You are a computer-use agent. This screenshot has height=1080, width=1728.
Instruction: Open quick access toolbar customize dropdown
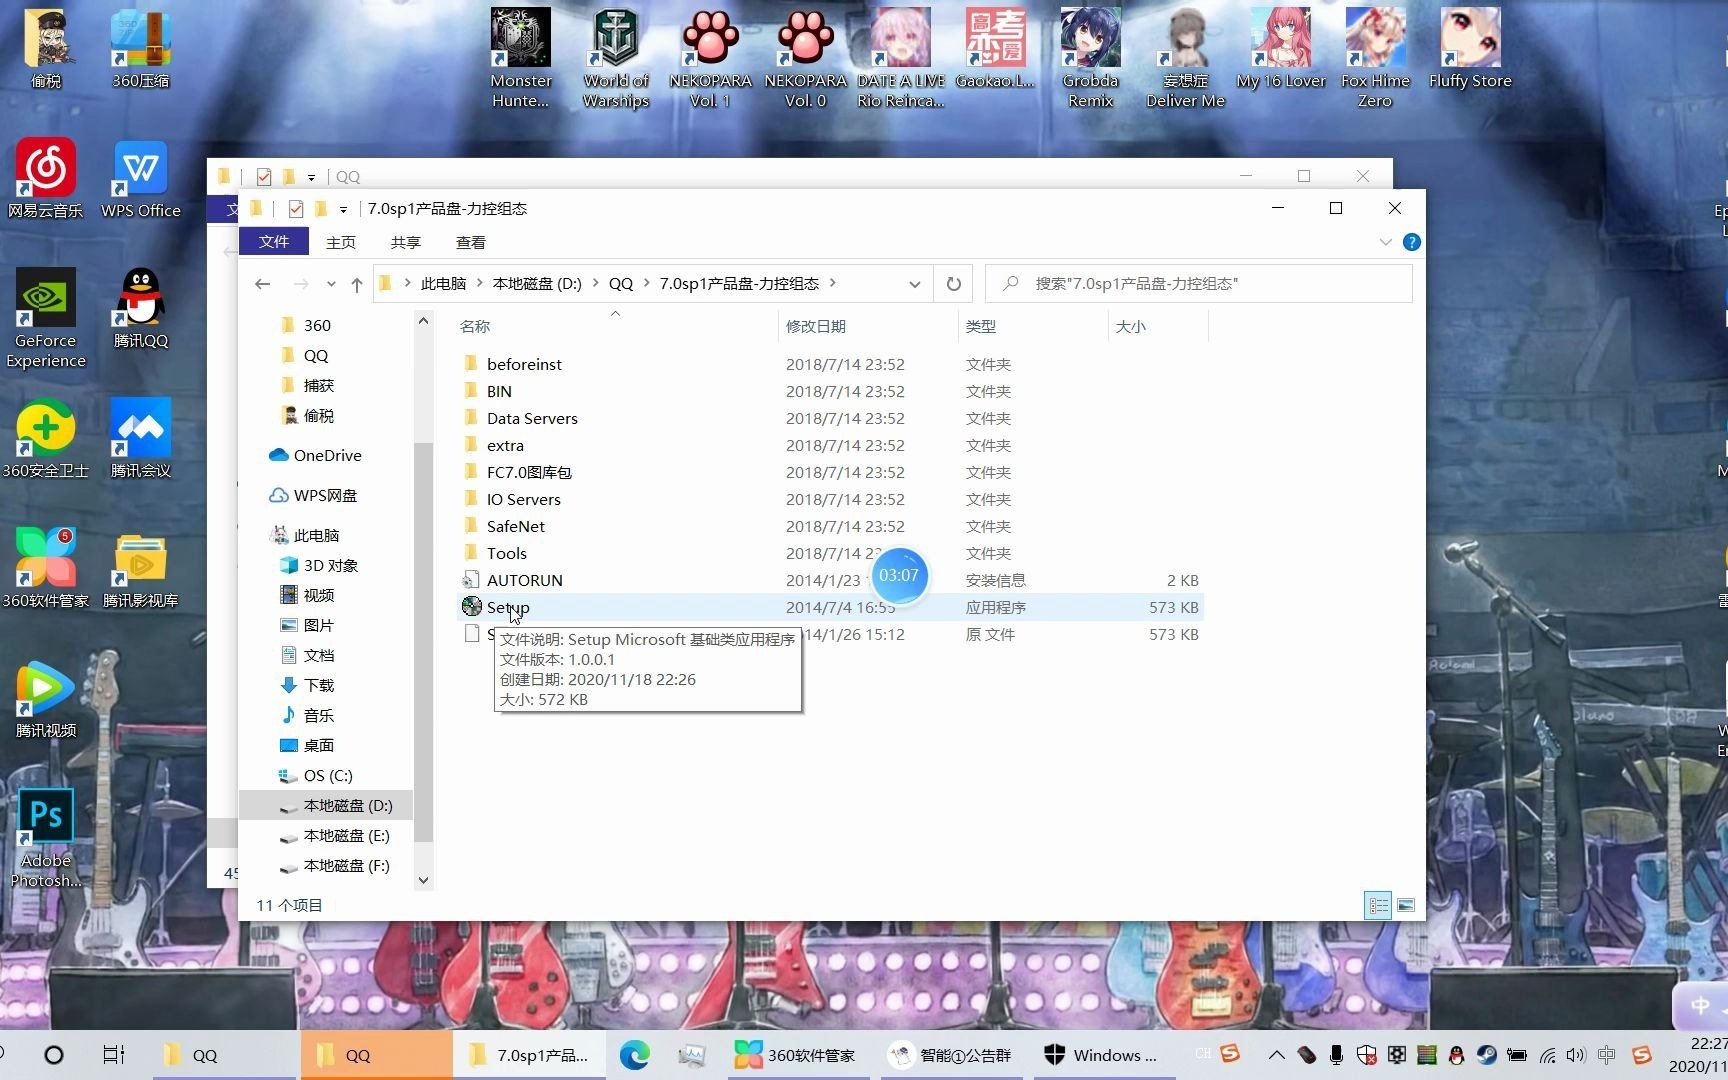point(343,209)
